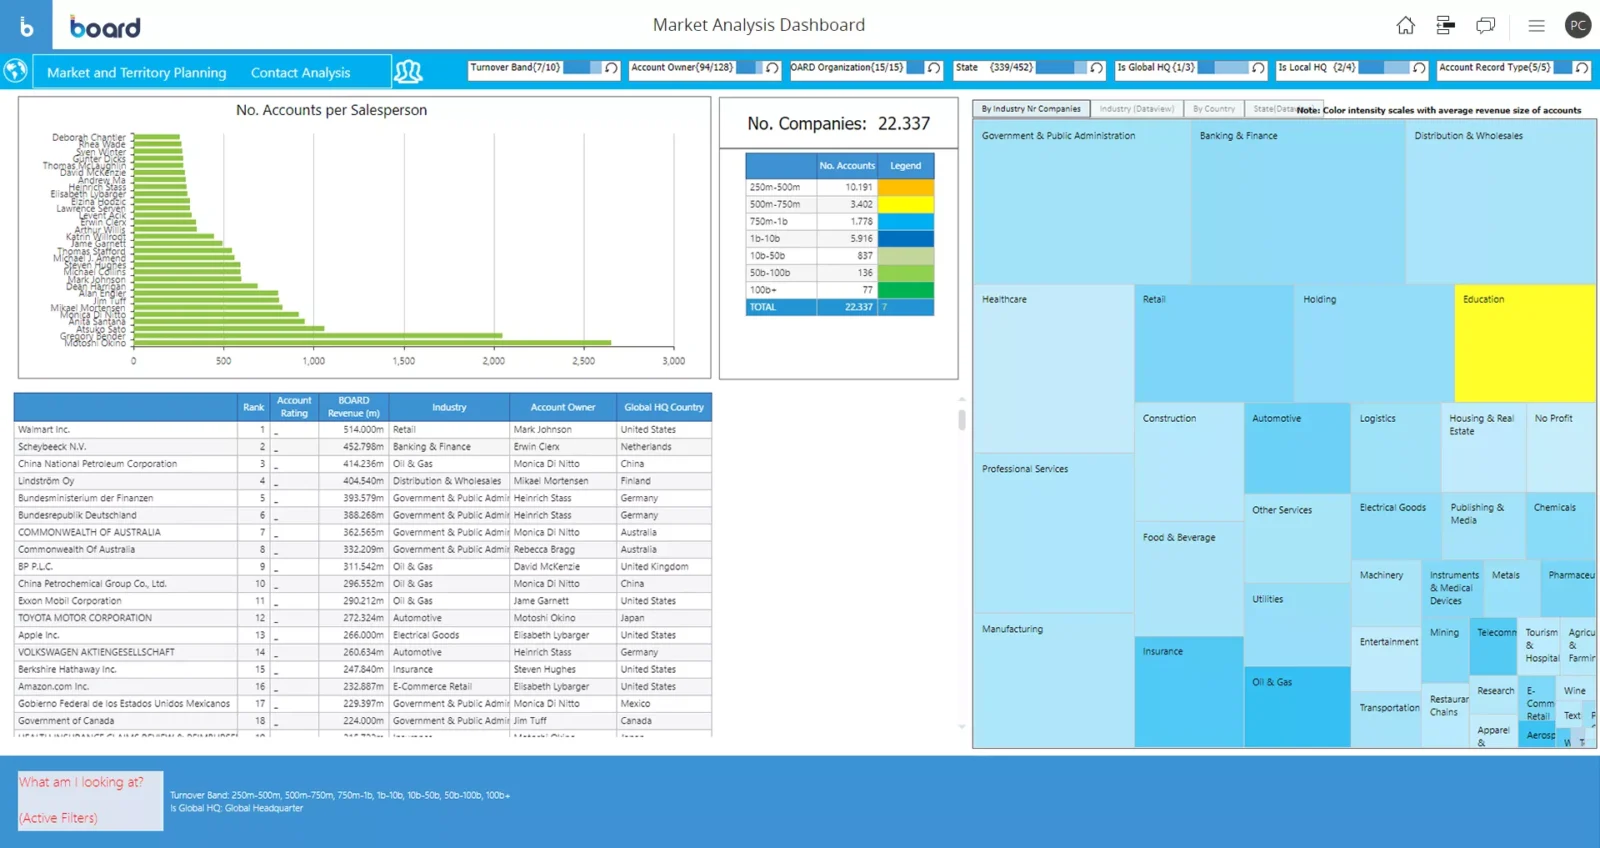The width and height of the screenshot is (1600, 848).
Task: Open the hamburger main menu
Action: [x=1536, y=26]
